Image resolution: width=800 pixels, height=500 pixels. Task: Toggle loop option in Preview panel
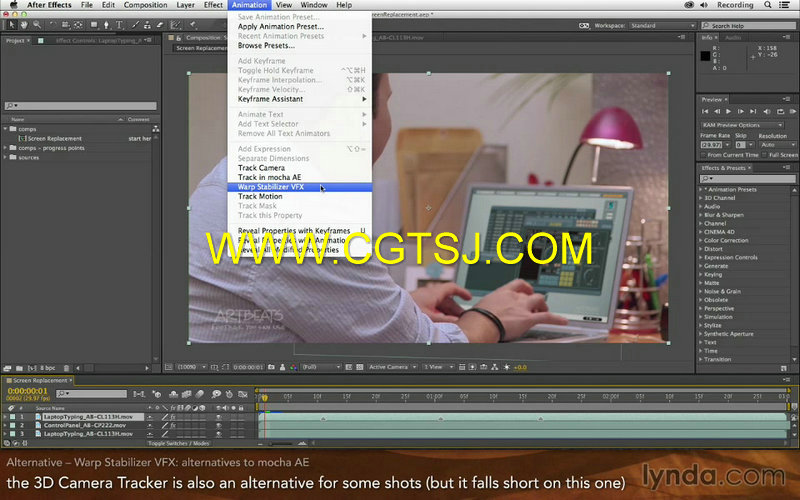point(780,111)
